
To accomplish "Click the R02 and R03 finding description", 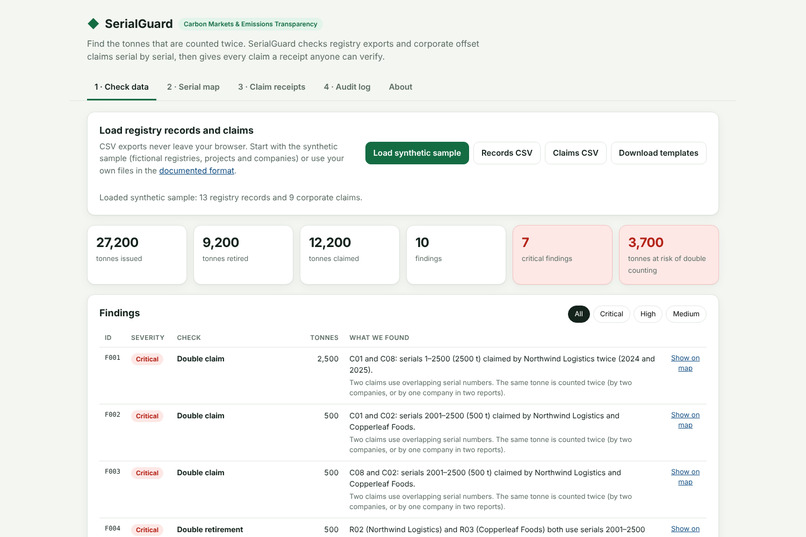I will pos(497,529).
